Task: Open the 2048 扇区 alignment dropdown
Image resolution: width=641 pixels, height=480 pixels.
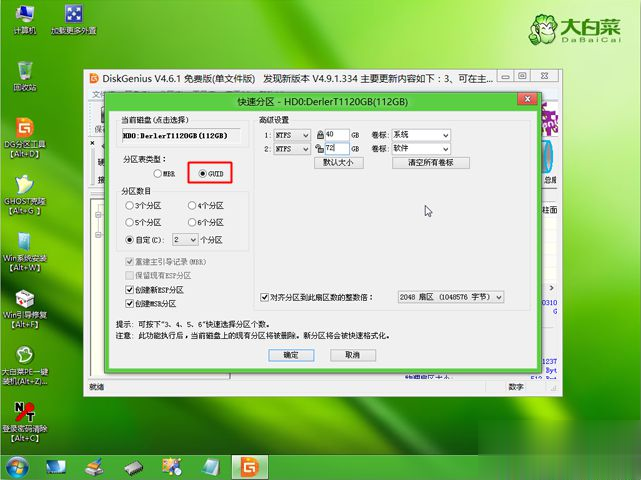Action: [x=498, y=297]
